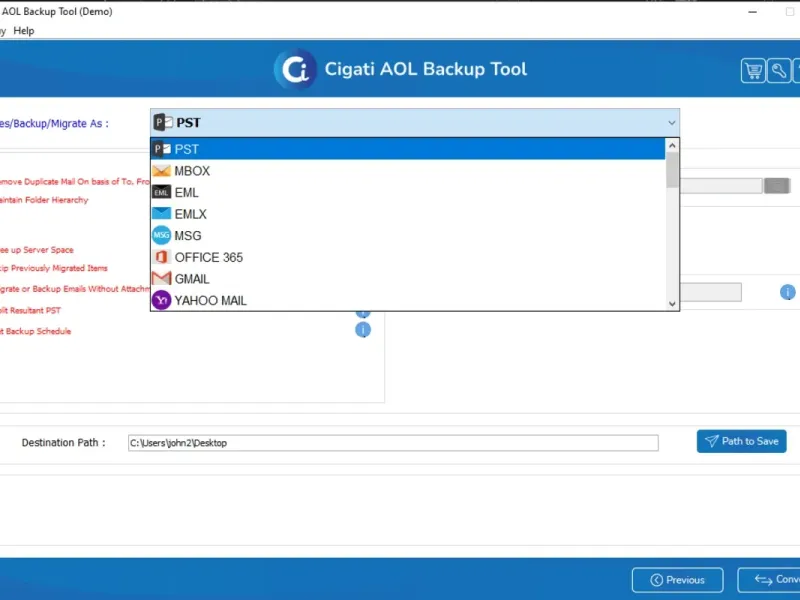
Task: Minimize the AOL Backup Tool window
Action: click(753, 12)
